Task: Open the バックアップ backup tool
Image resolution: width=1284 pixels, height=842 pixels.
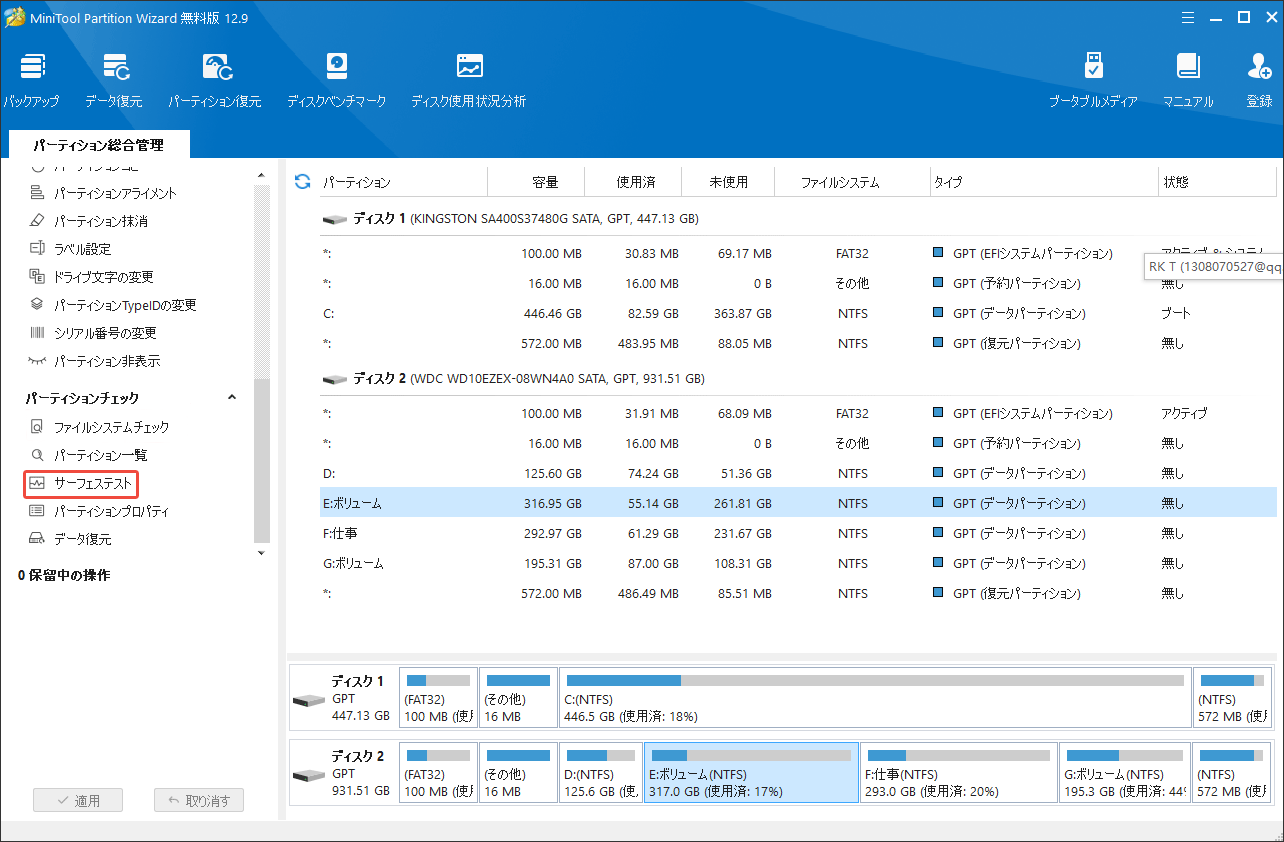Action: (x=30, y=80)
